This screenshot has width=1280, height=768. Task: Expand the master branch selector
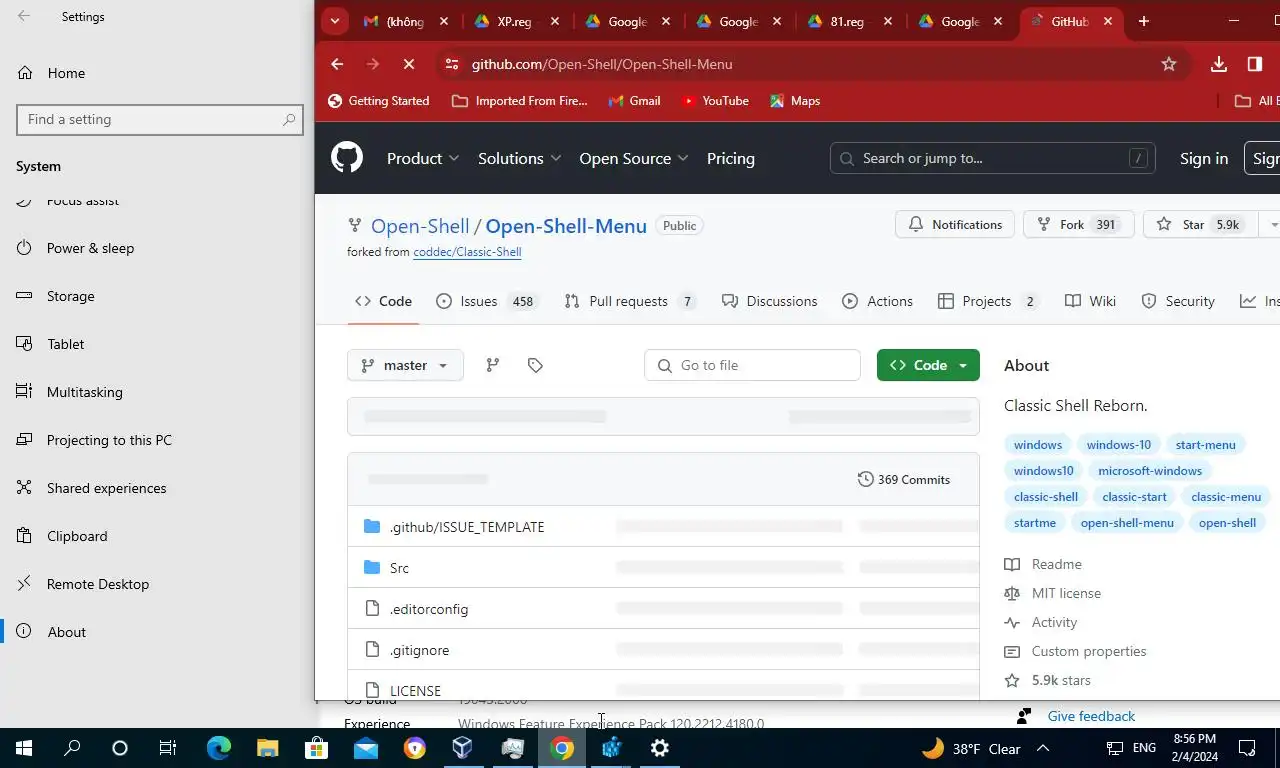pyautogui.click(x=405, y=365)
